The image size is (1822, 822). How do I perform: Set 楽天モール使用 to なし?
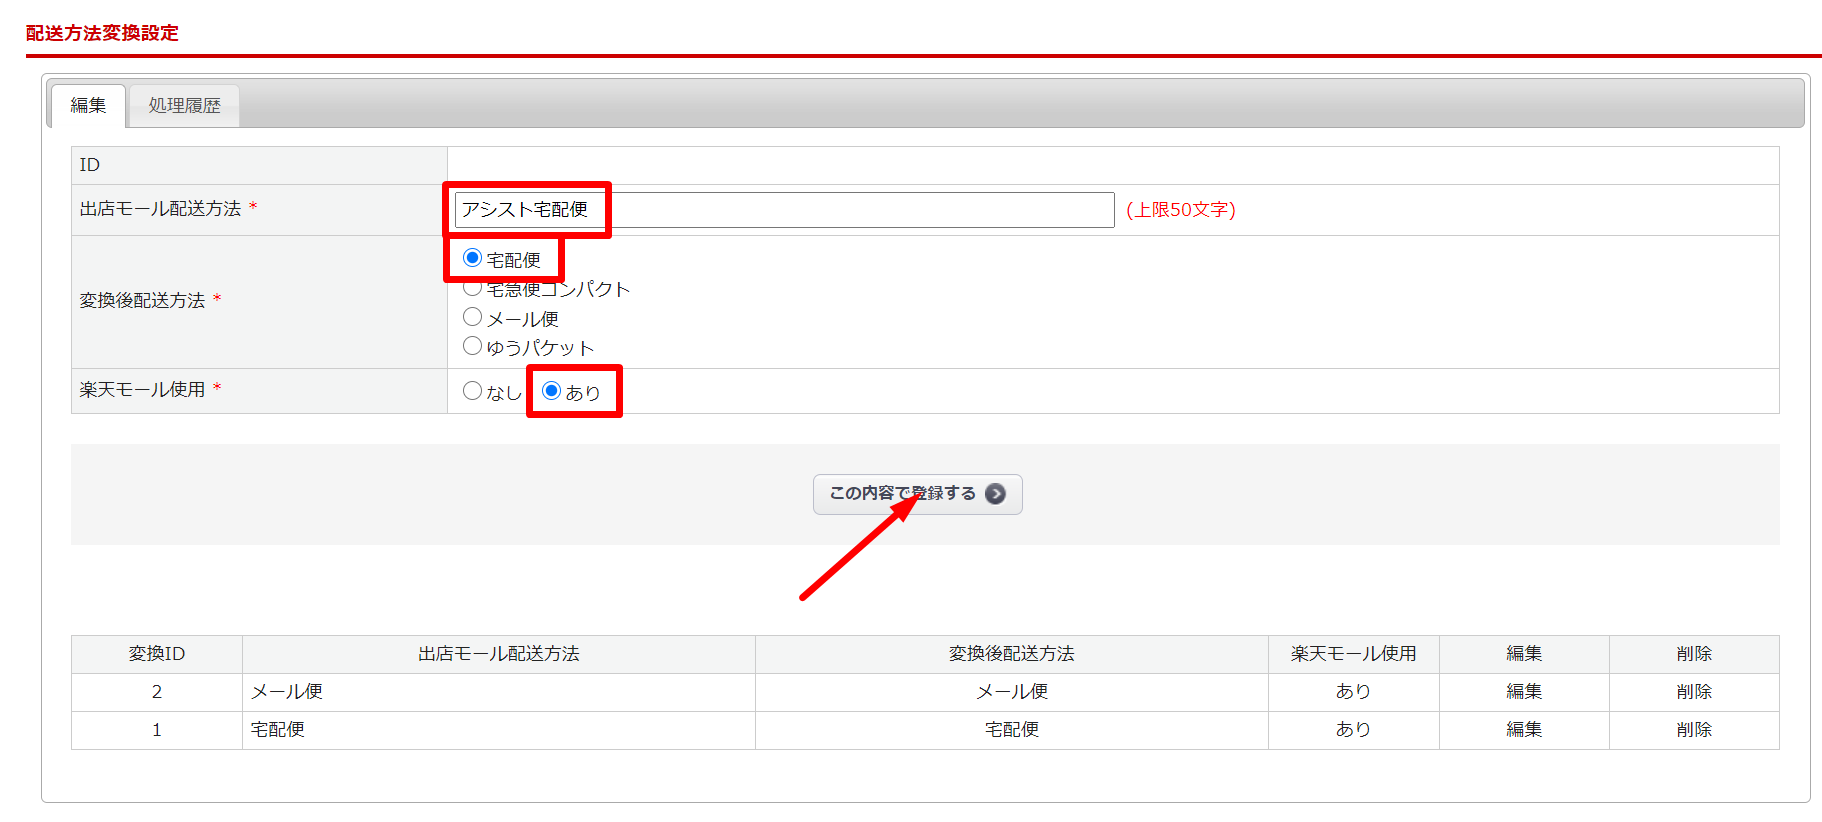pos(473,391)
